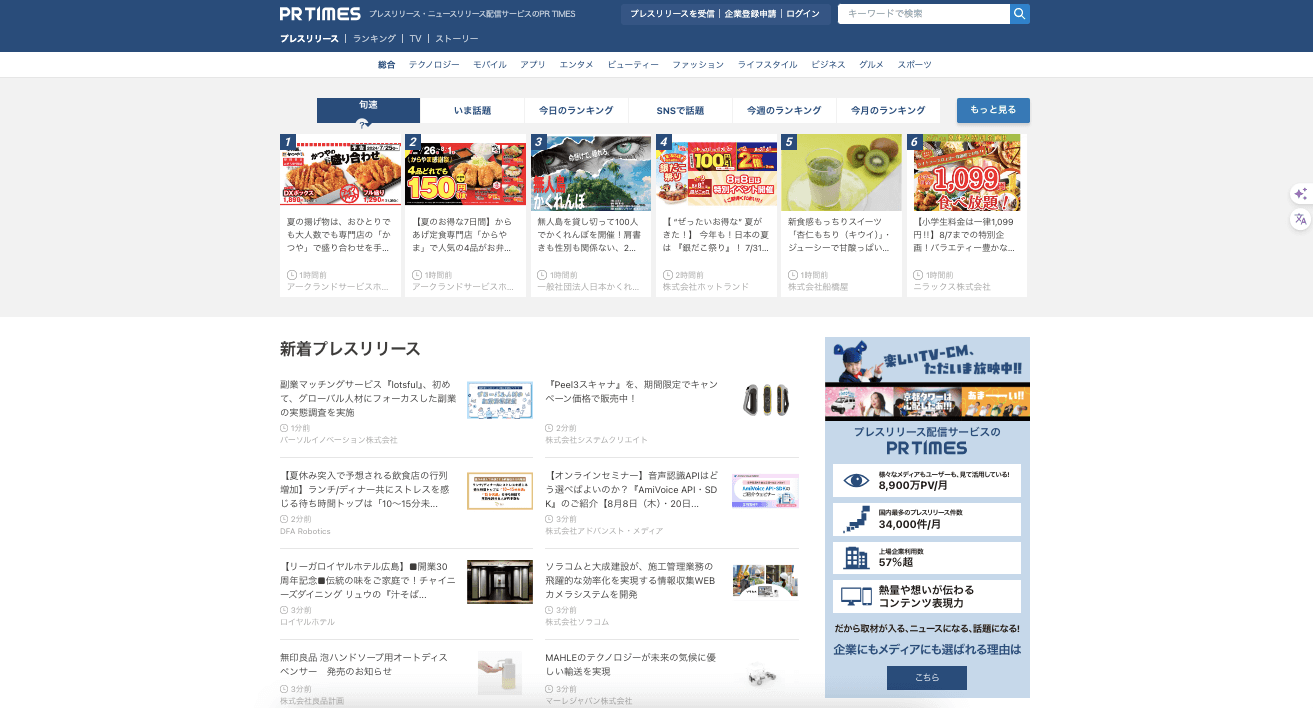Switch to the 旬速 tab
Image resolution: width=1313 pixels, height=708 pixels.
click(368, 110)
